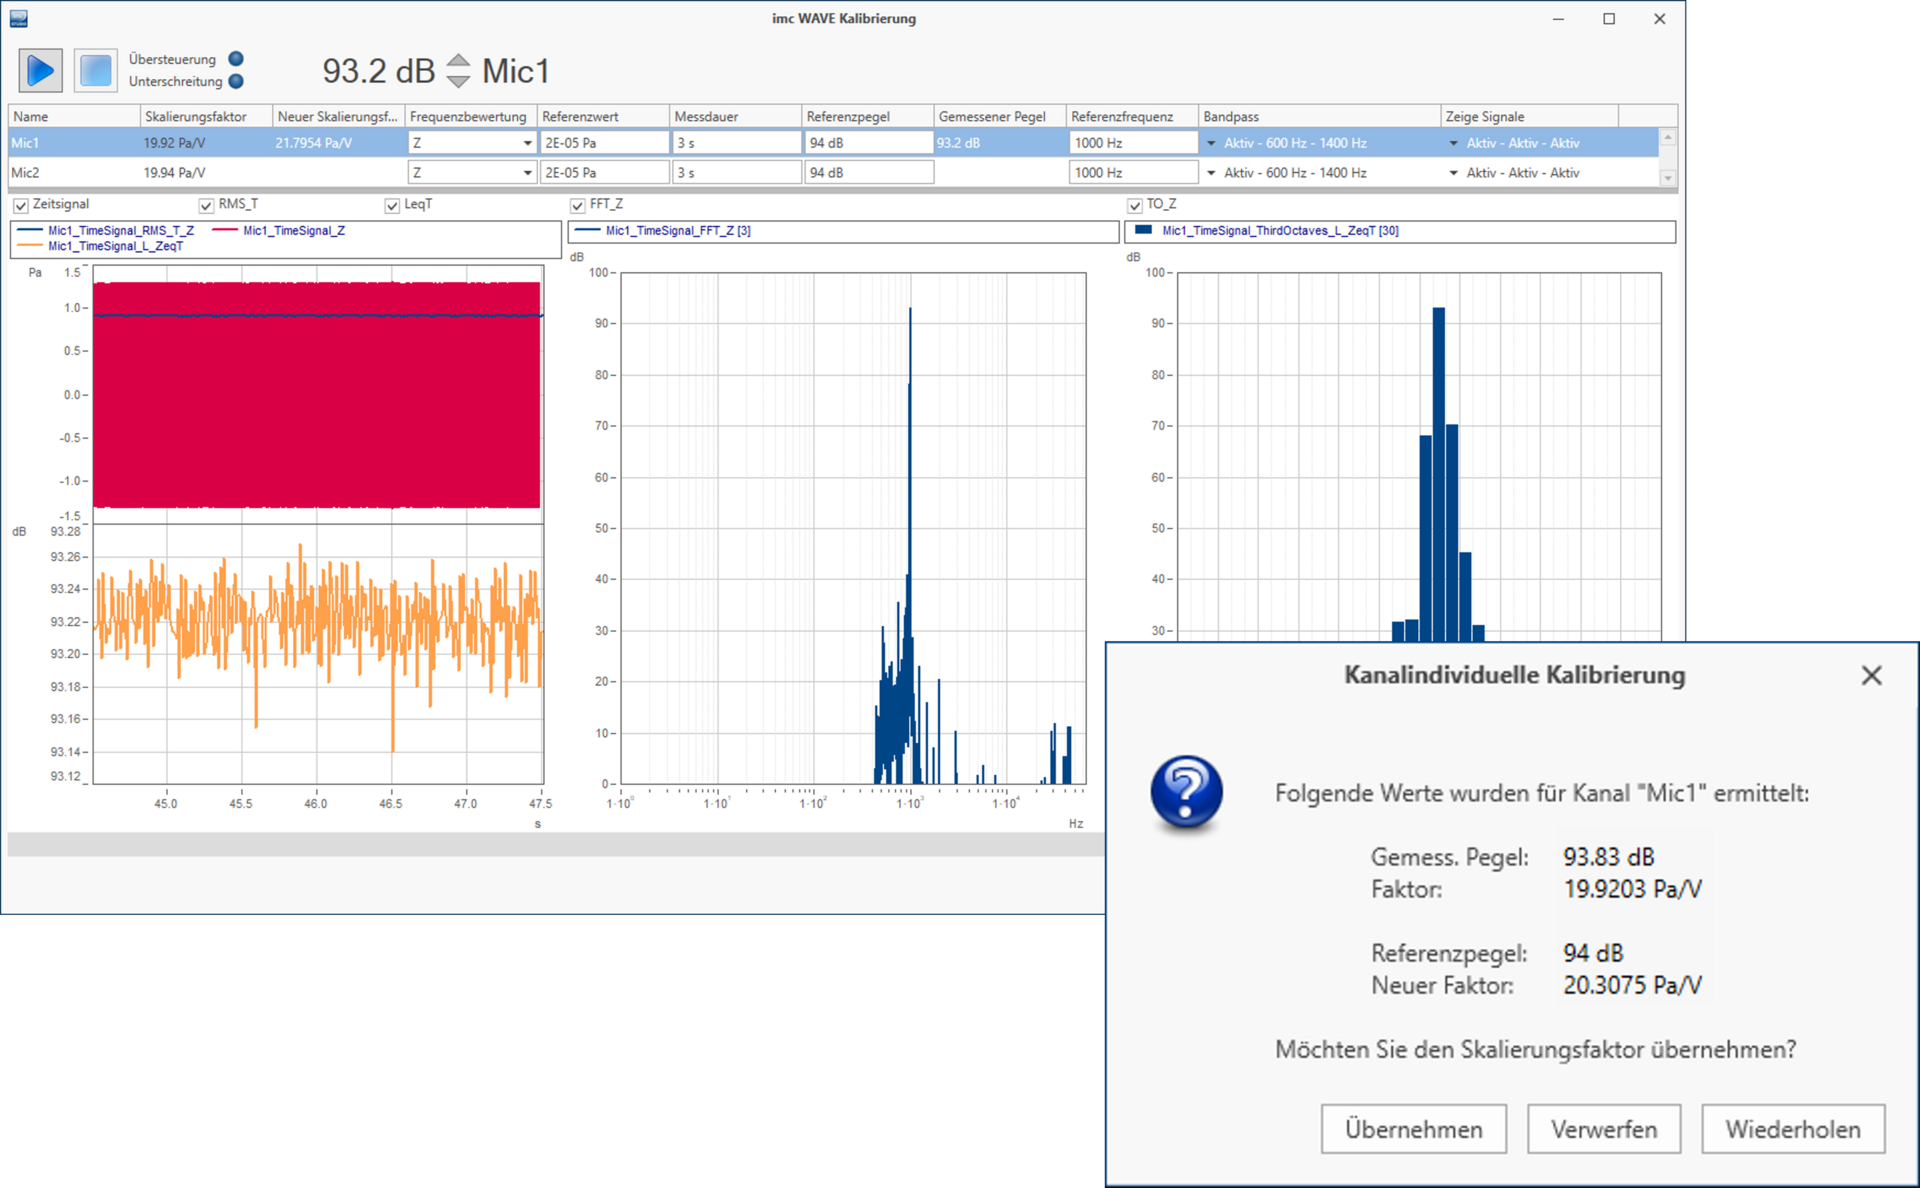Screen dimensions: 1920x1188
Task: Start calibration with the play button
Action: 41,71
